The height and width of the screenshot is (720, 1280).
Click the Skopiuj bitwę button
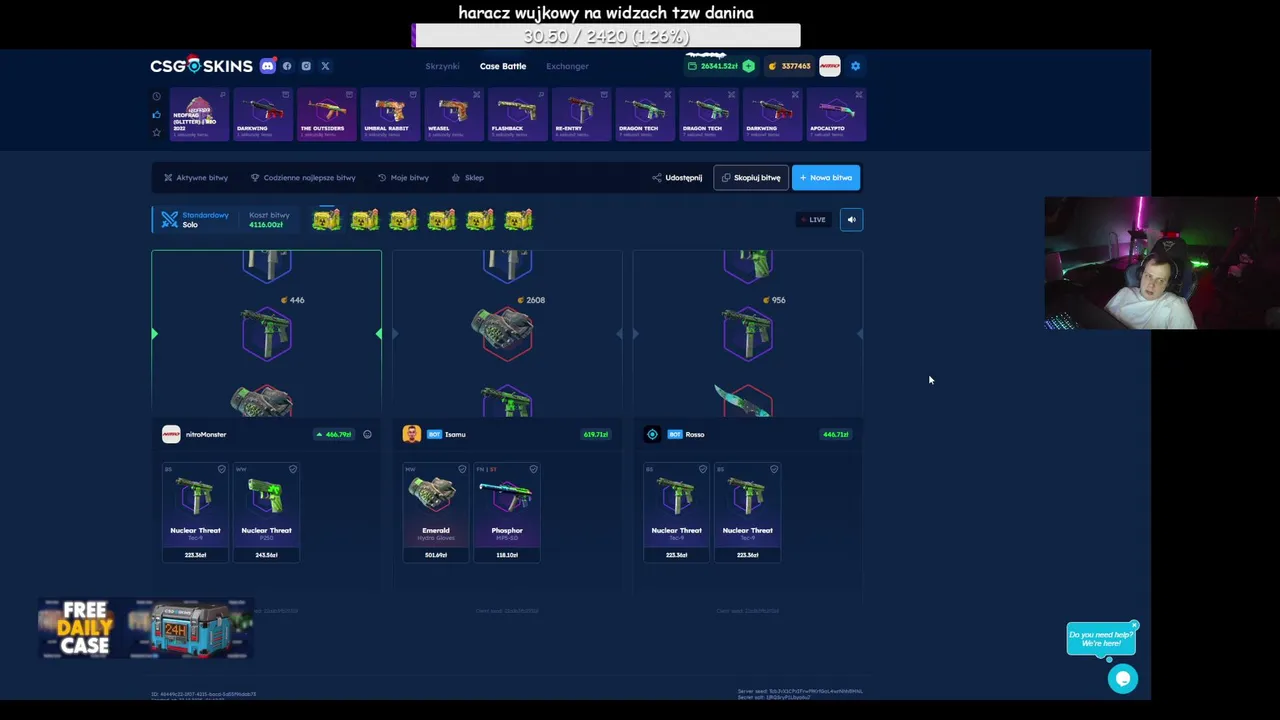(751, 178)
